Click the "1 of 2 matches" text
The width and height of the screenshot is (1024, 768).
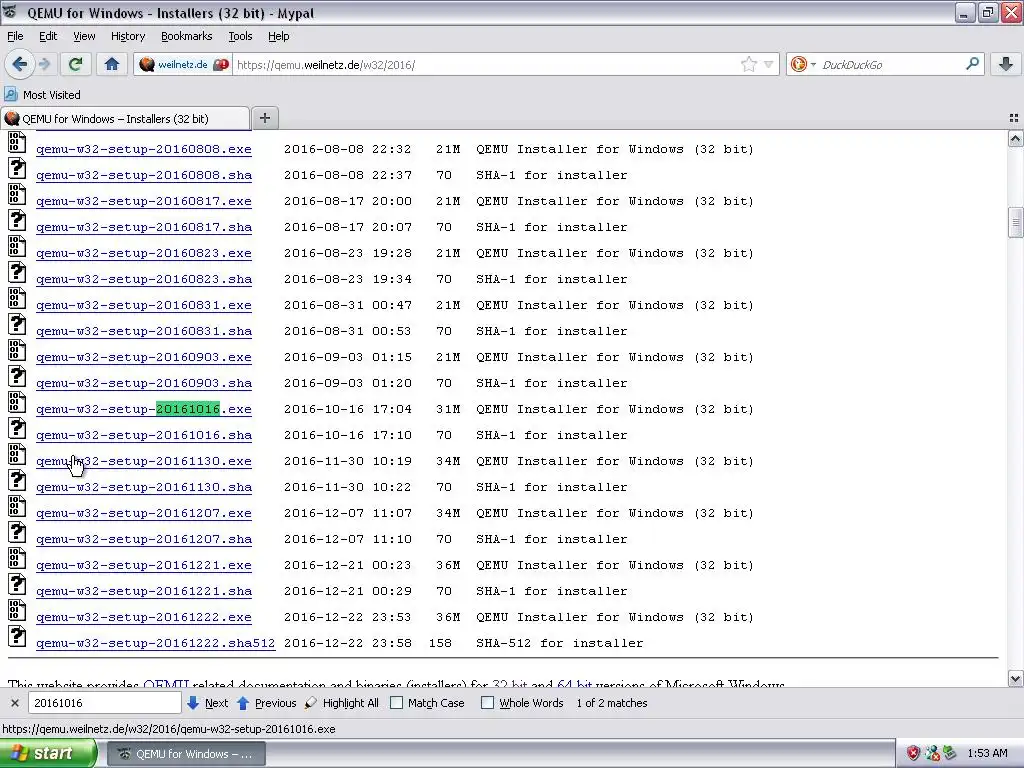pos(612,703)
